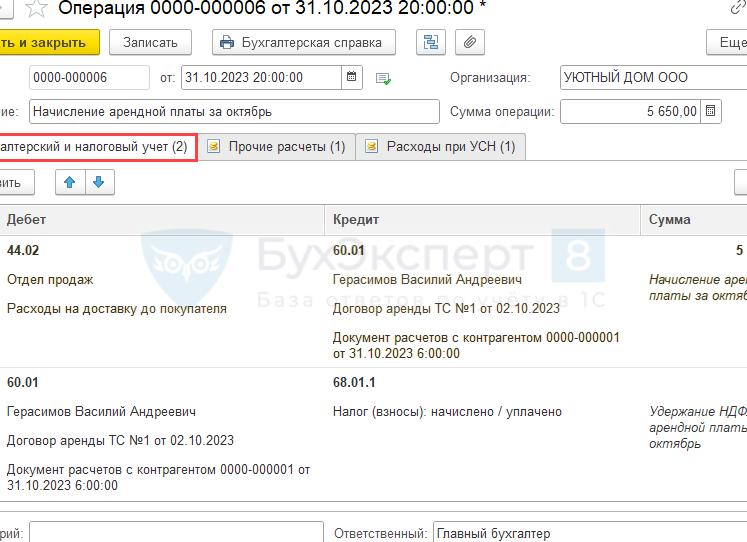
Task: Move row down with blue arrow
Action: (100, 182)
